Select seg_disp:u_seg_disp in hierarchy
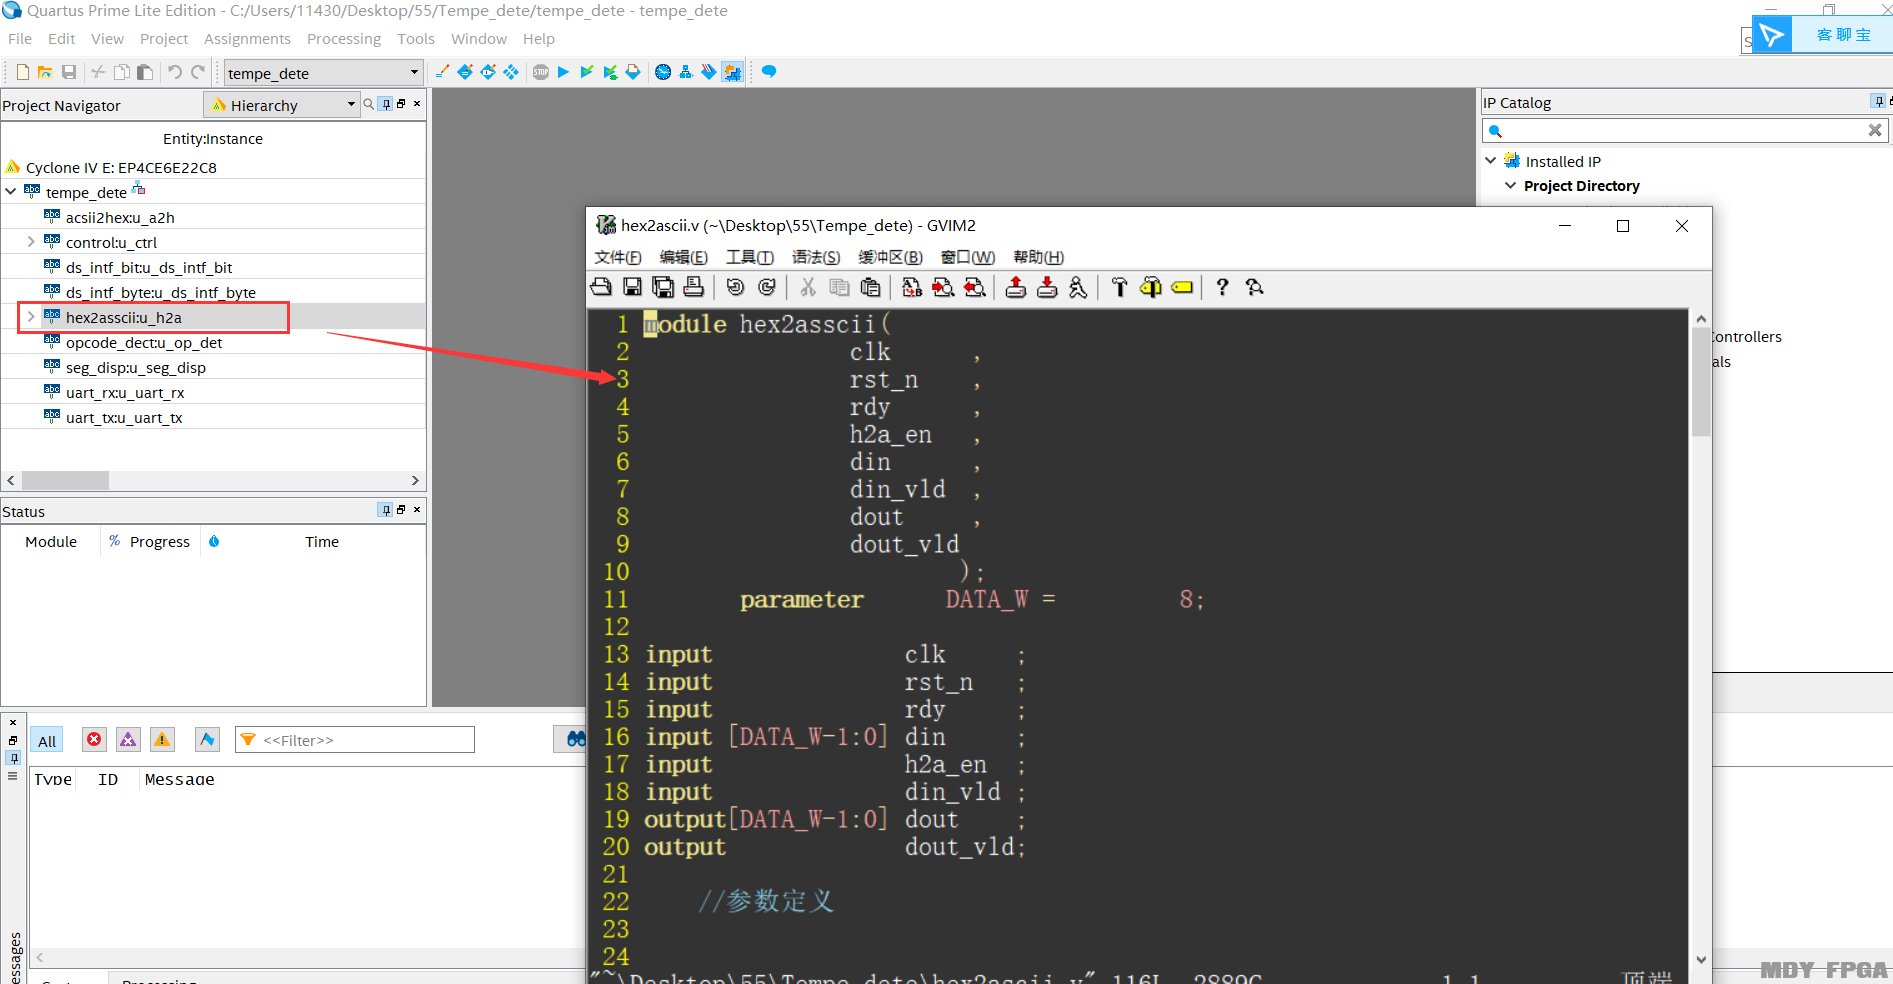 coord(136,367)
